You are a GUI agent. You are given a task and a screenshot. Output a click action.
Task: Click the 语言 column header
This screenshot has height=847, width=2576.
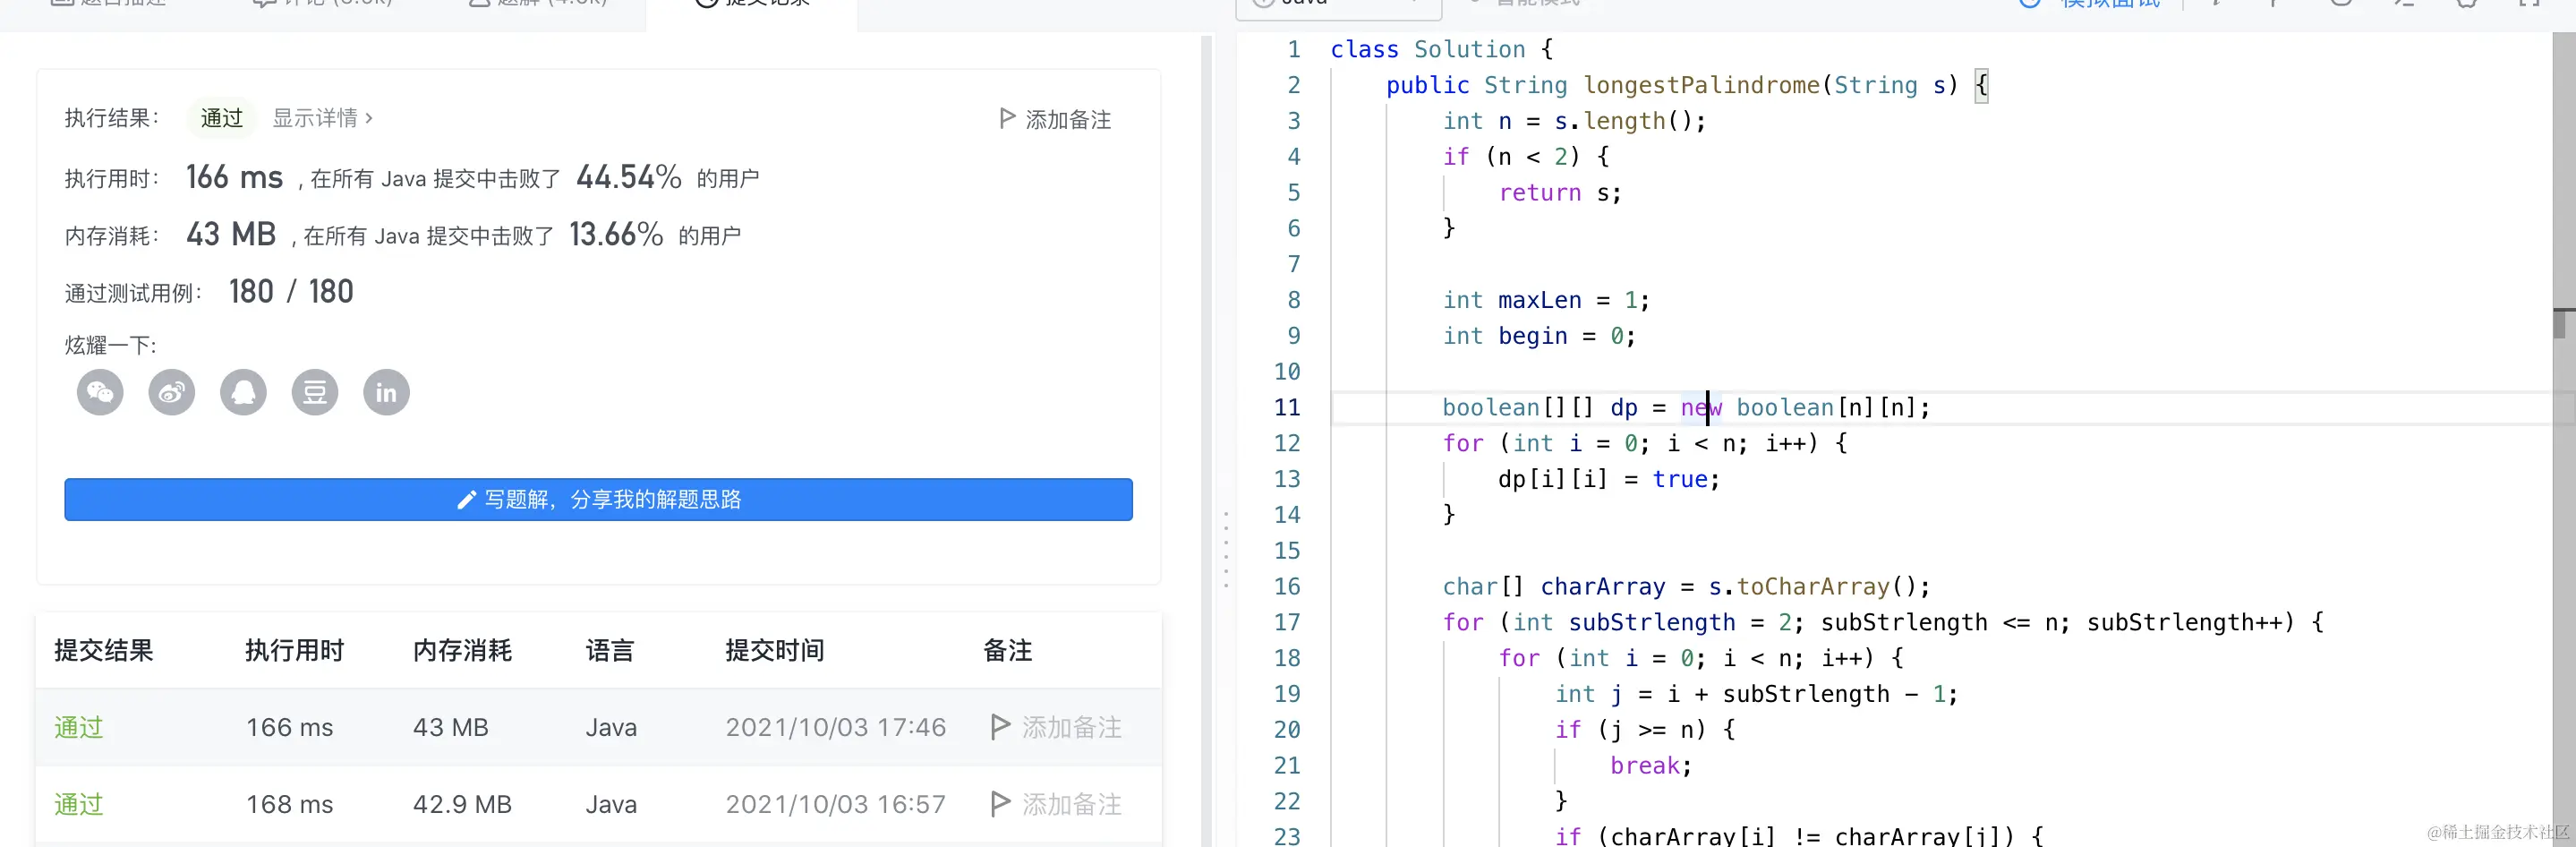tap(610, 651)
